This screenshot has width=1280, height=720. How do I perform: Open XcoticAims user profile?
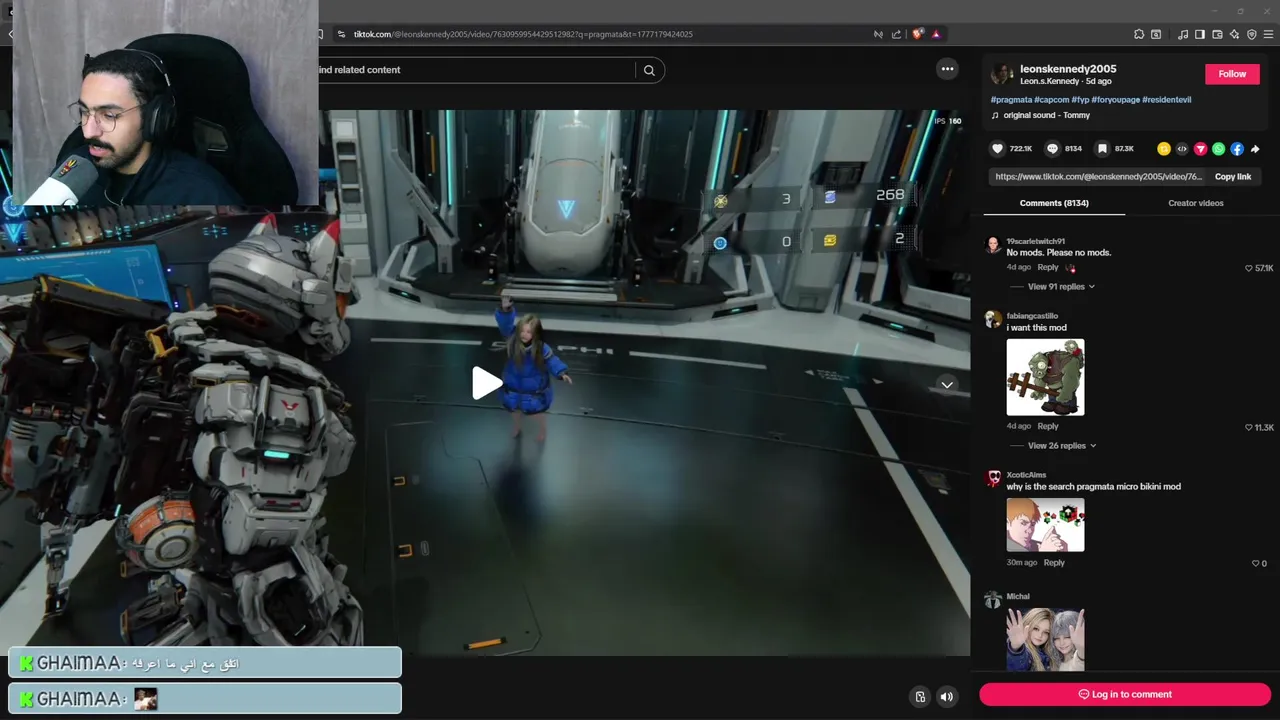(1026, 475)
